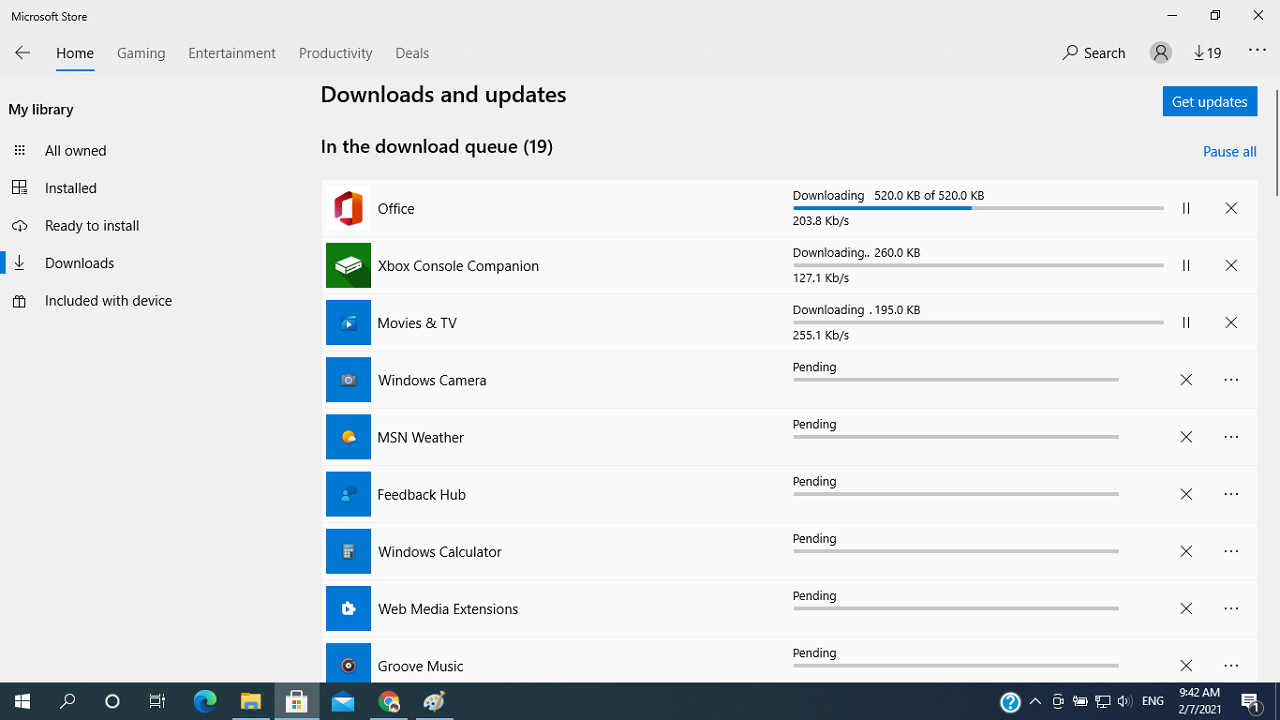Cancel the pending Web Media Extensions update
1280x720 pixels.
click(1186, 608)
